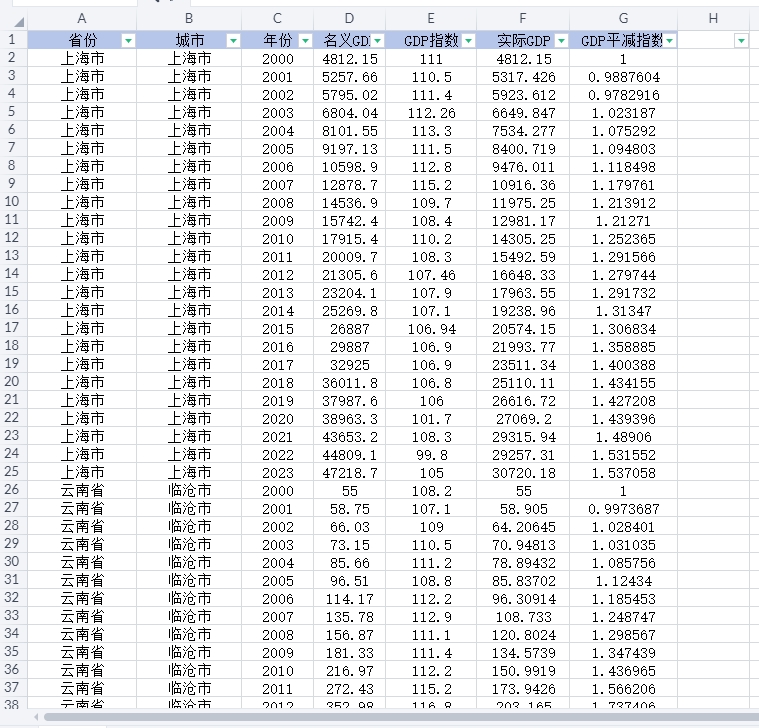Select cell with value 5257.66
The width and height of the screenshot is (759, 728).
pyautogui.click(x=349, y=76)
